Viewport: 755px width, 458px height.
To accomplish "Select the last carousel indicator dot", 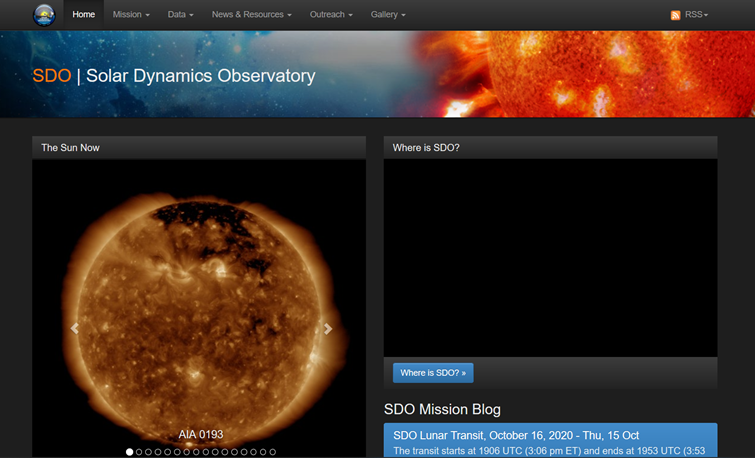I will (x=273, y=452).
